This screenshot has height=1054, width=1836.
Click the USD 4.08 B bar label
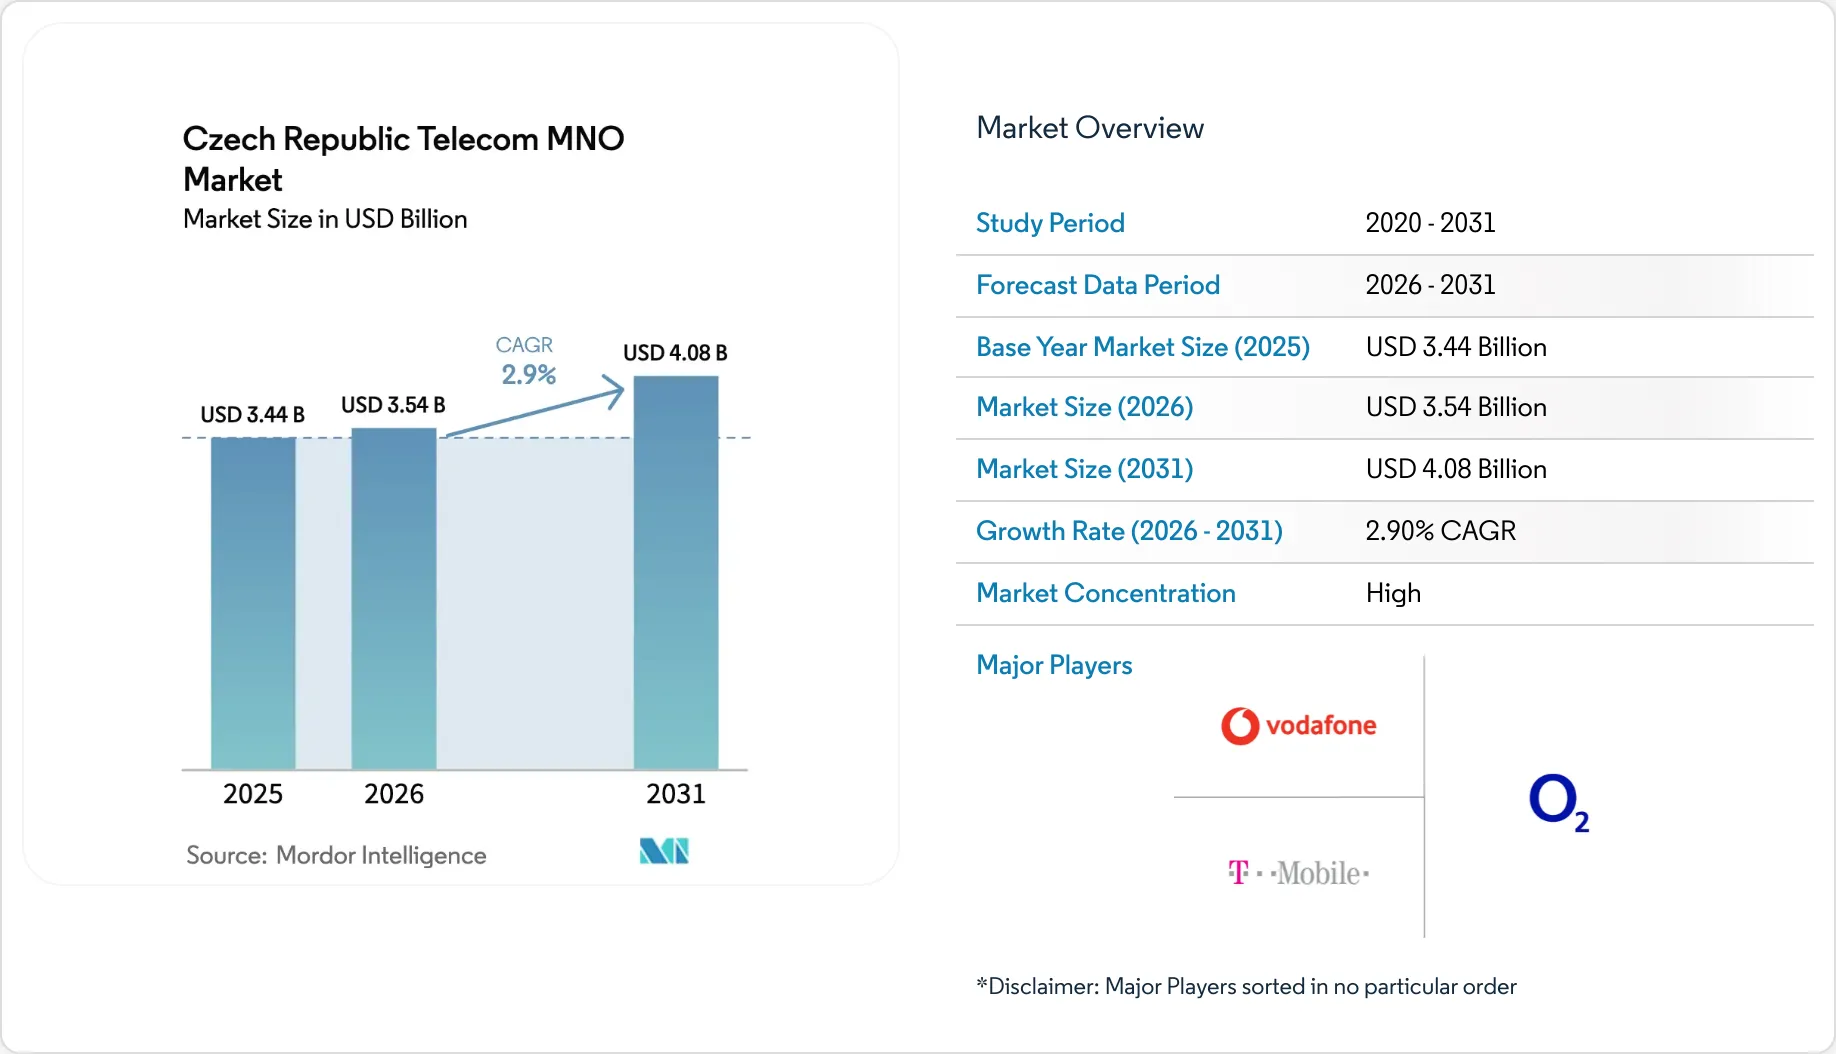pyautogui.click(x=675, y=353)
